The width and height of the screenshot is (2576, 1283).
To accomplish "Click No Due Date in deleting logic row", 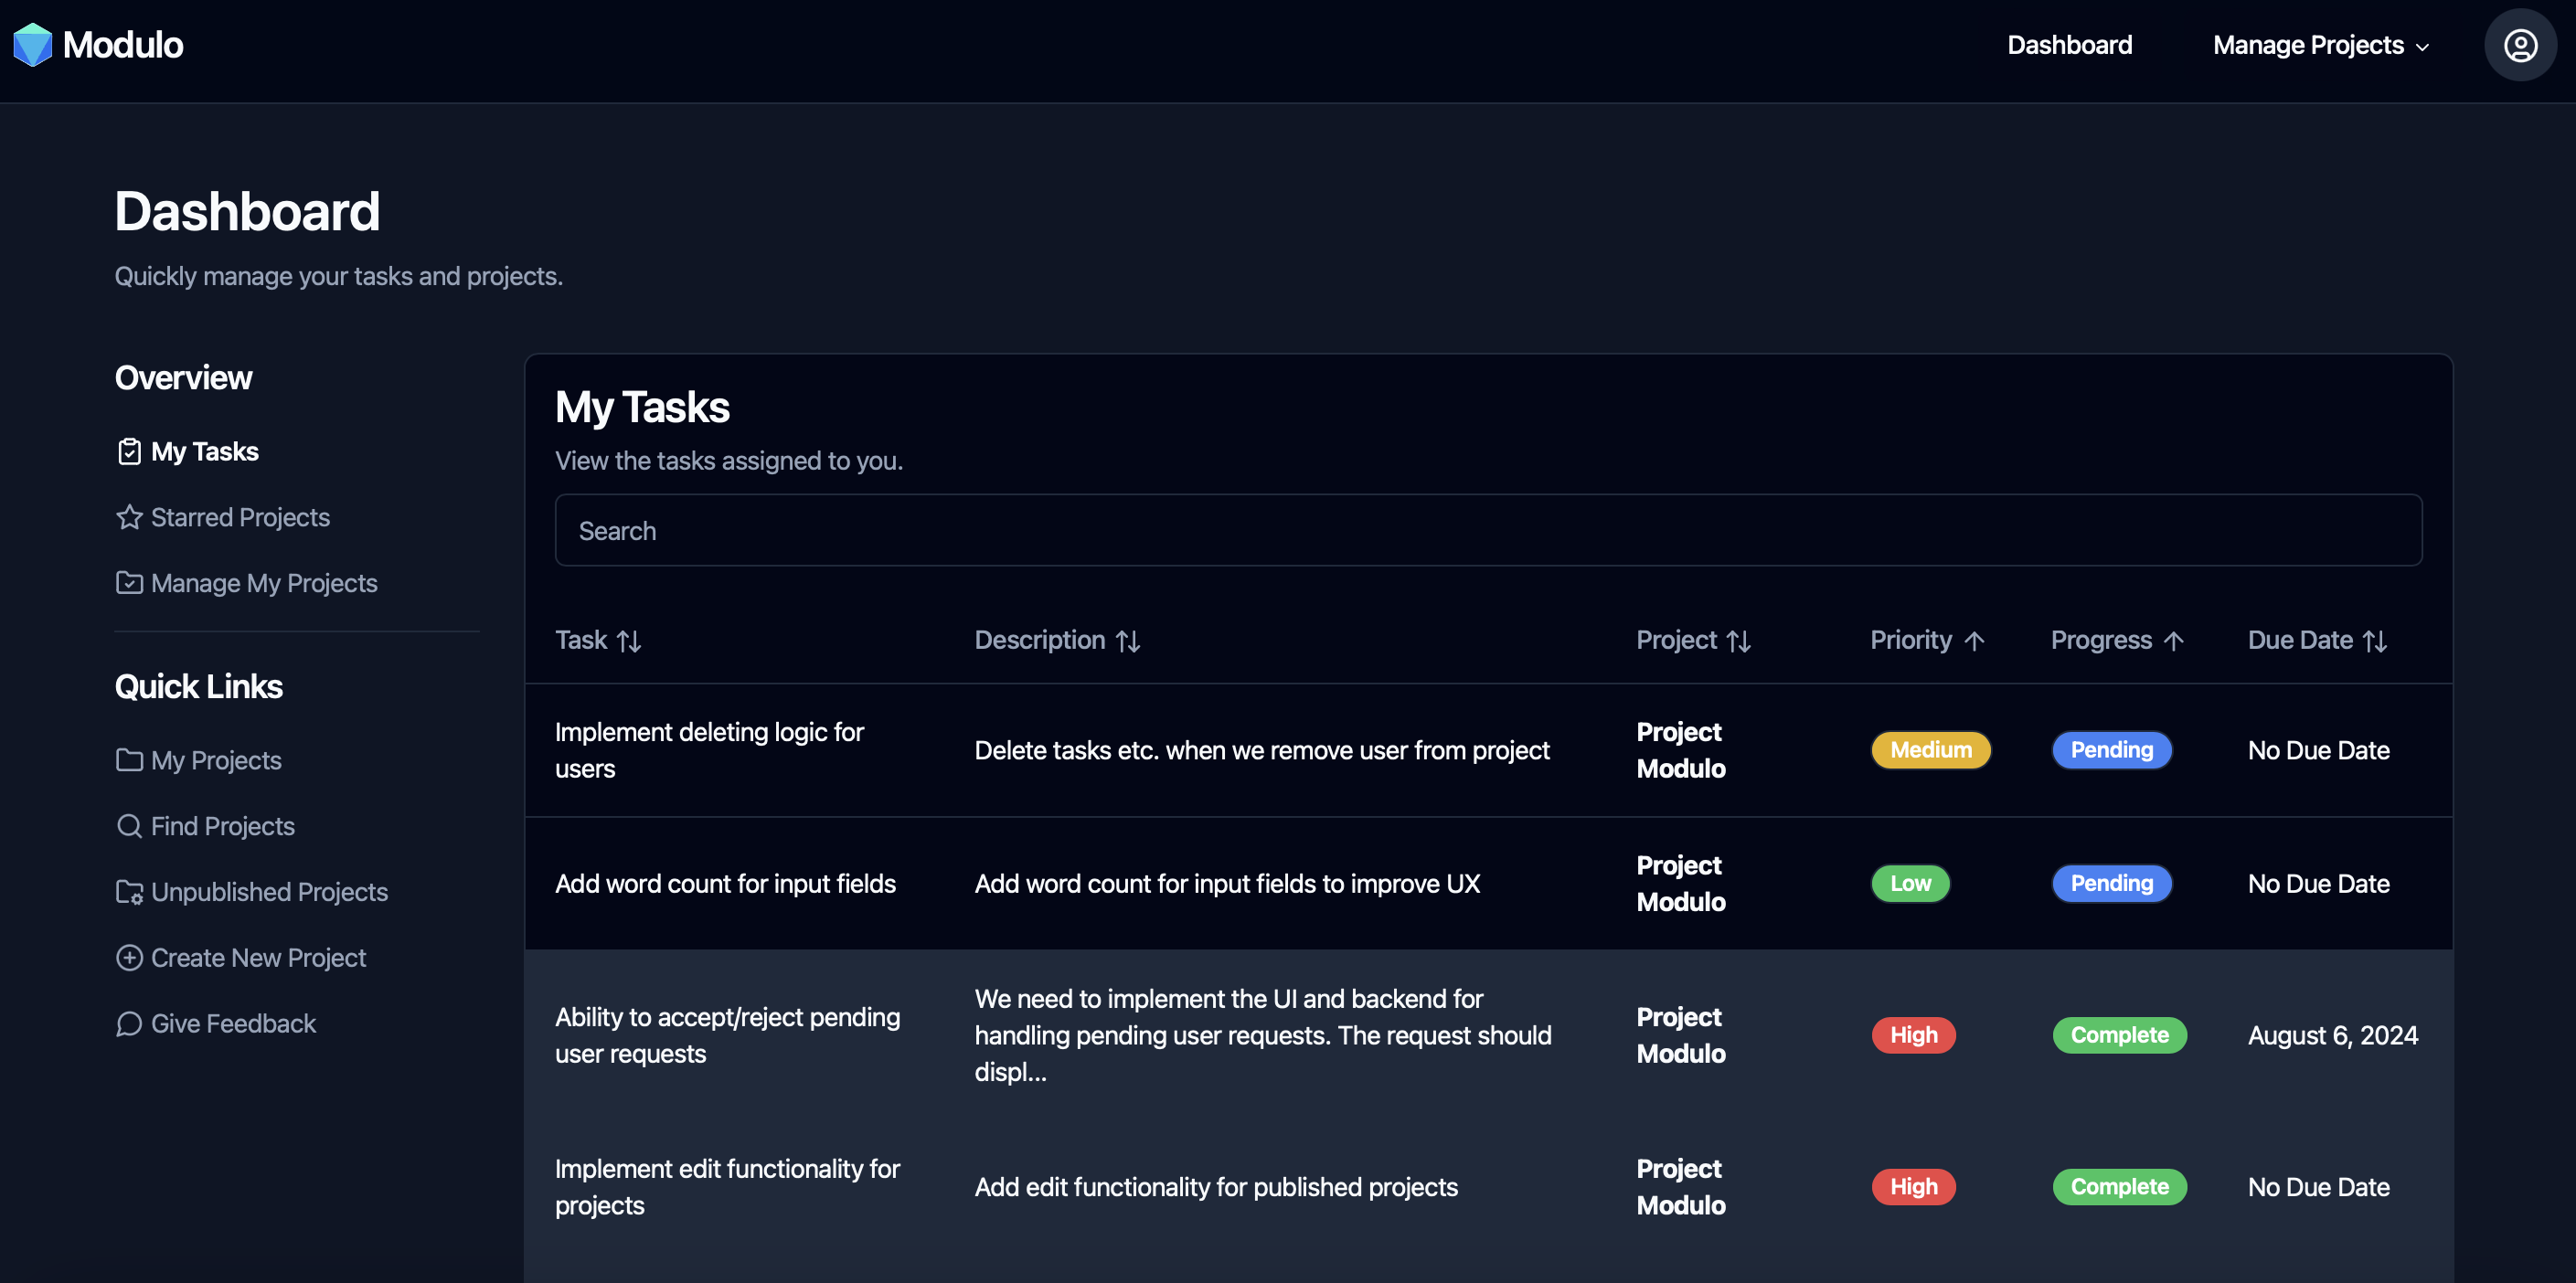I will pyautogui.click(x=2318, y=750).
